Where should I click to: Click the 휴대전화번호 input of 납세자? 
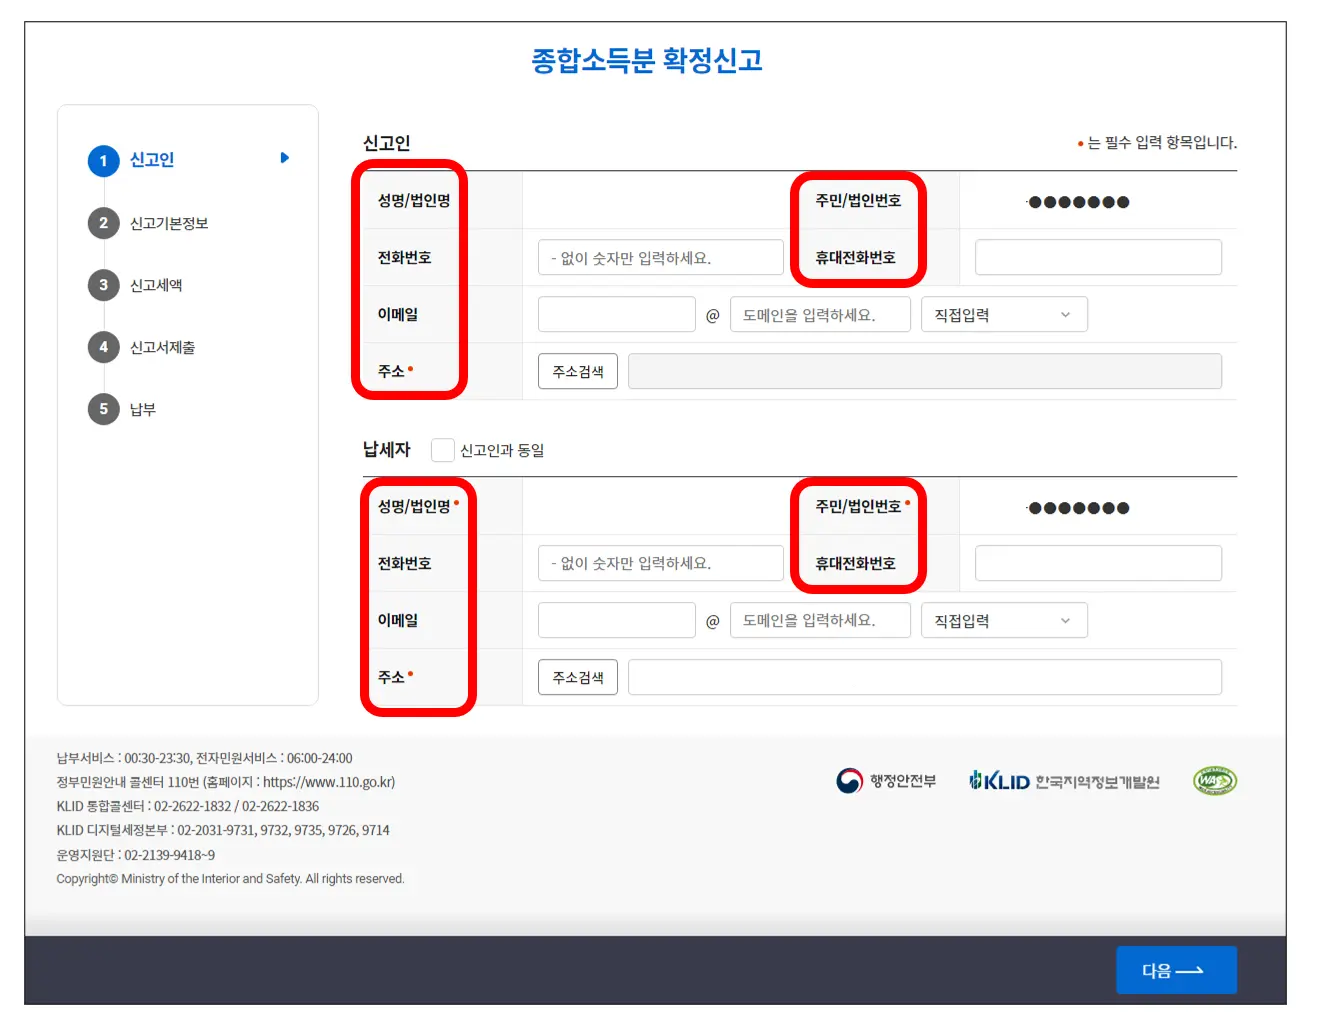[1097, 563]
